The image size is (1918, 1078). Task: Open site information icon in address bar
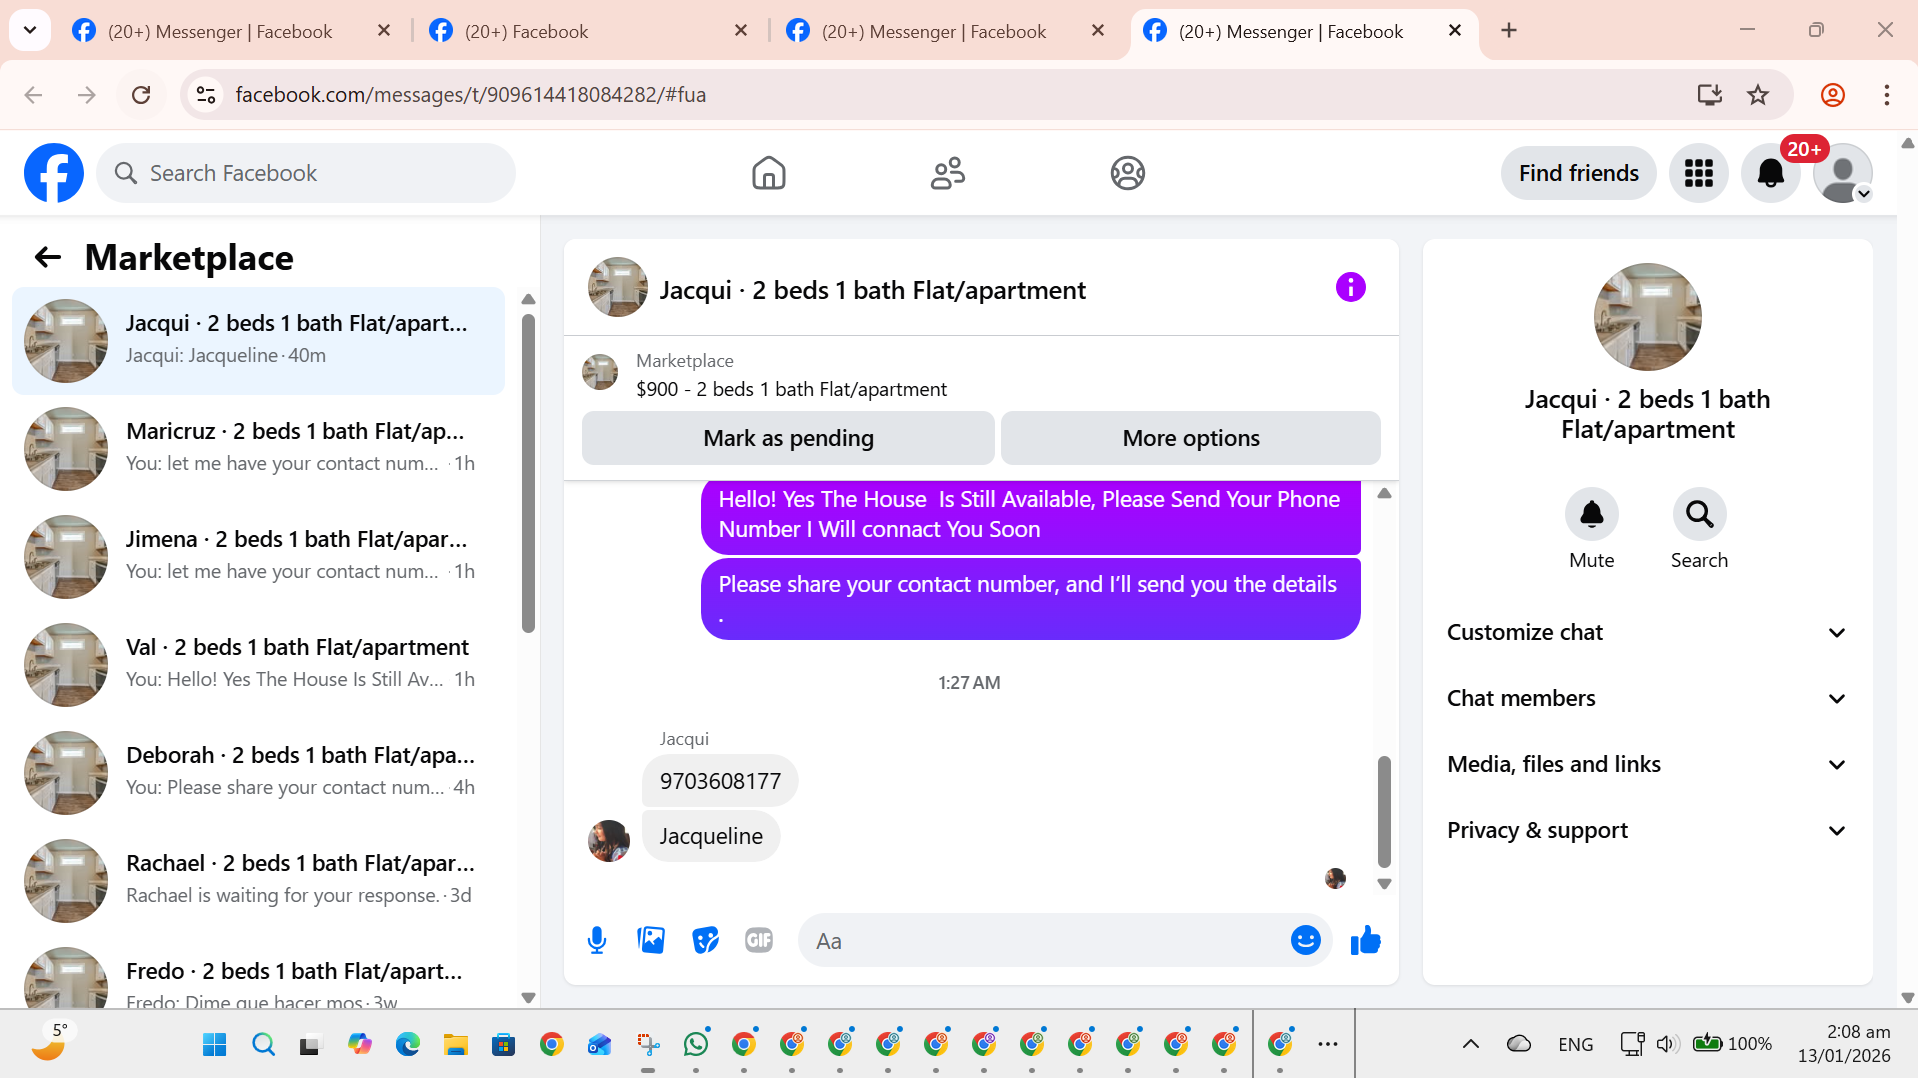[x=206, y=95]
